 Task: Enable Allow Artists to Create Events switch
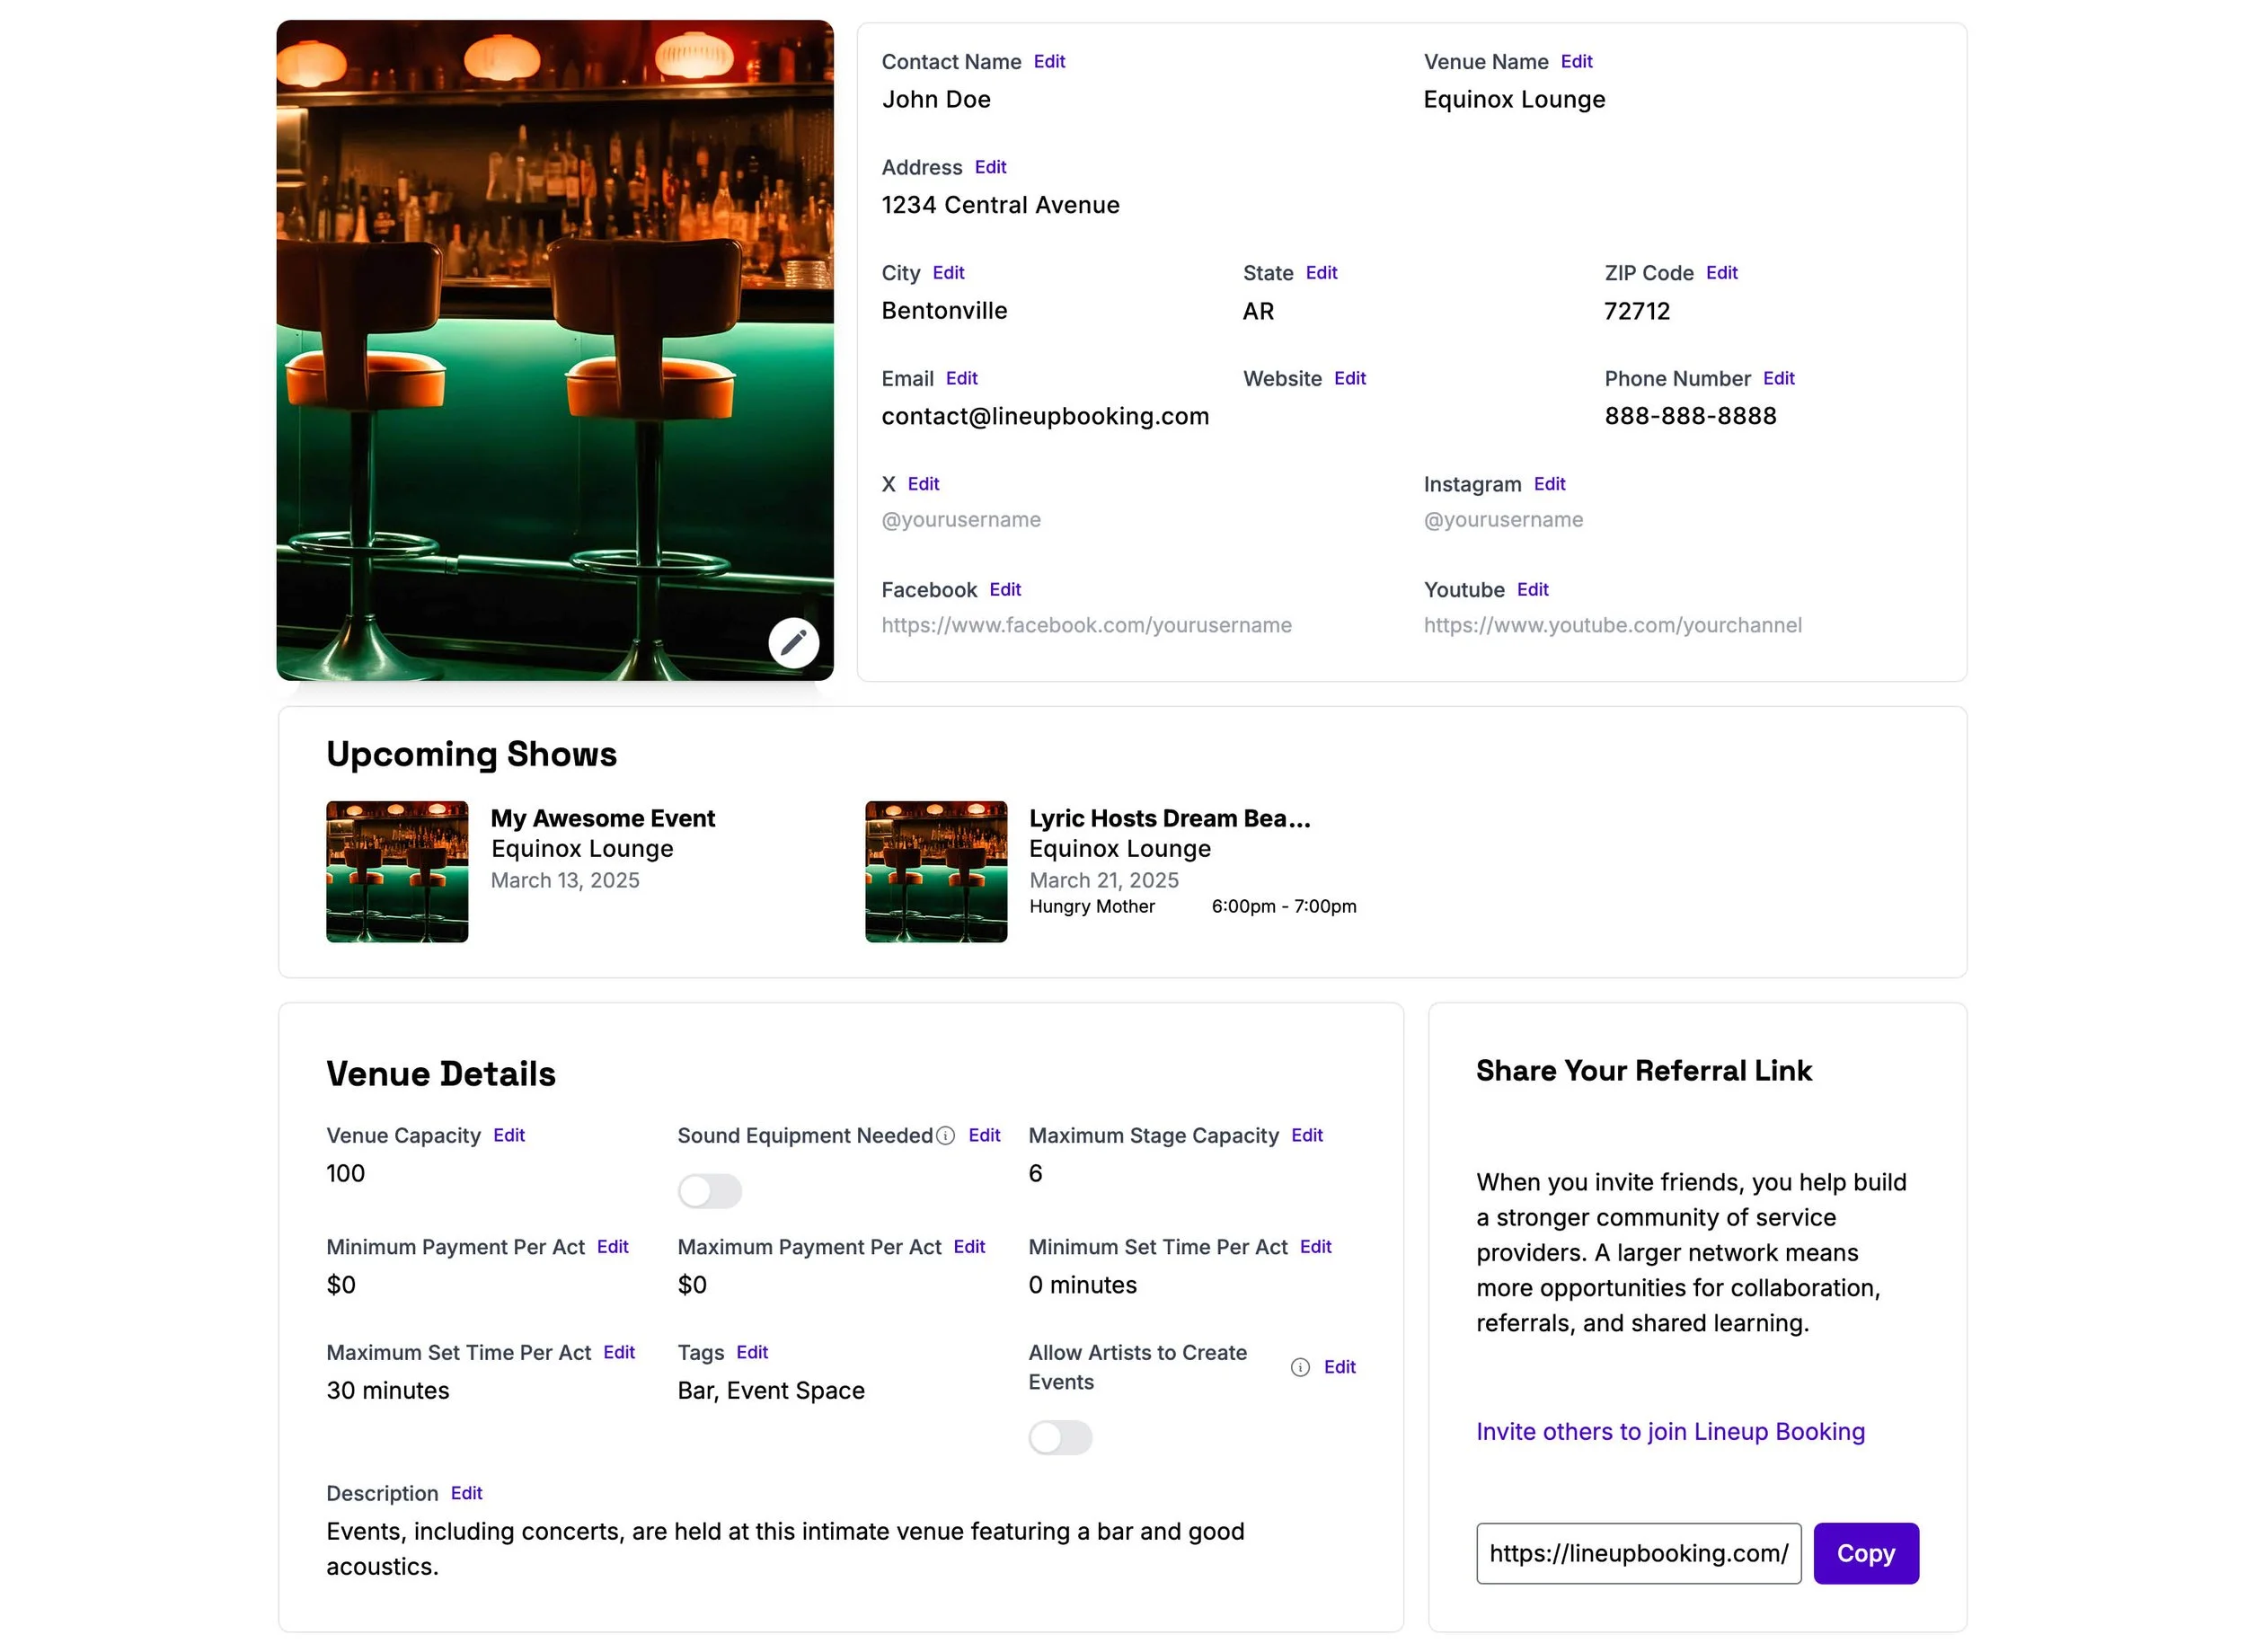pos(1059,1437)
